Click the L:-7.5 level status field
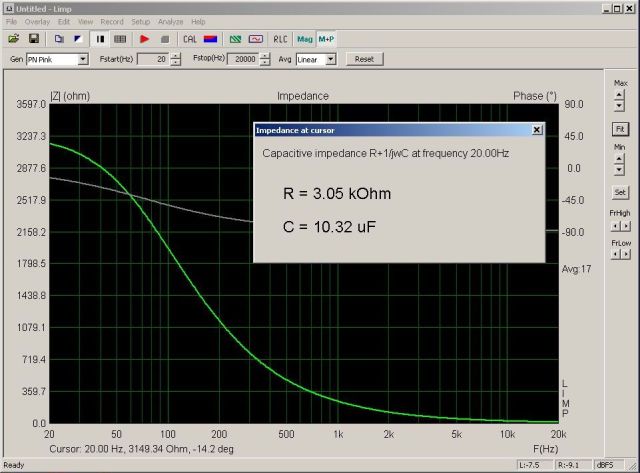 [534, 465]
